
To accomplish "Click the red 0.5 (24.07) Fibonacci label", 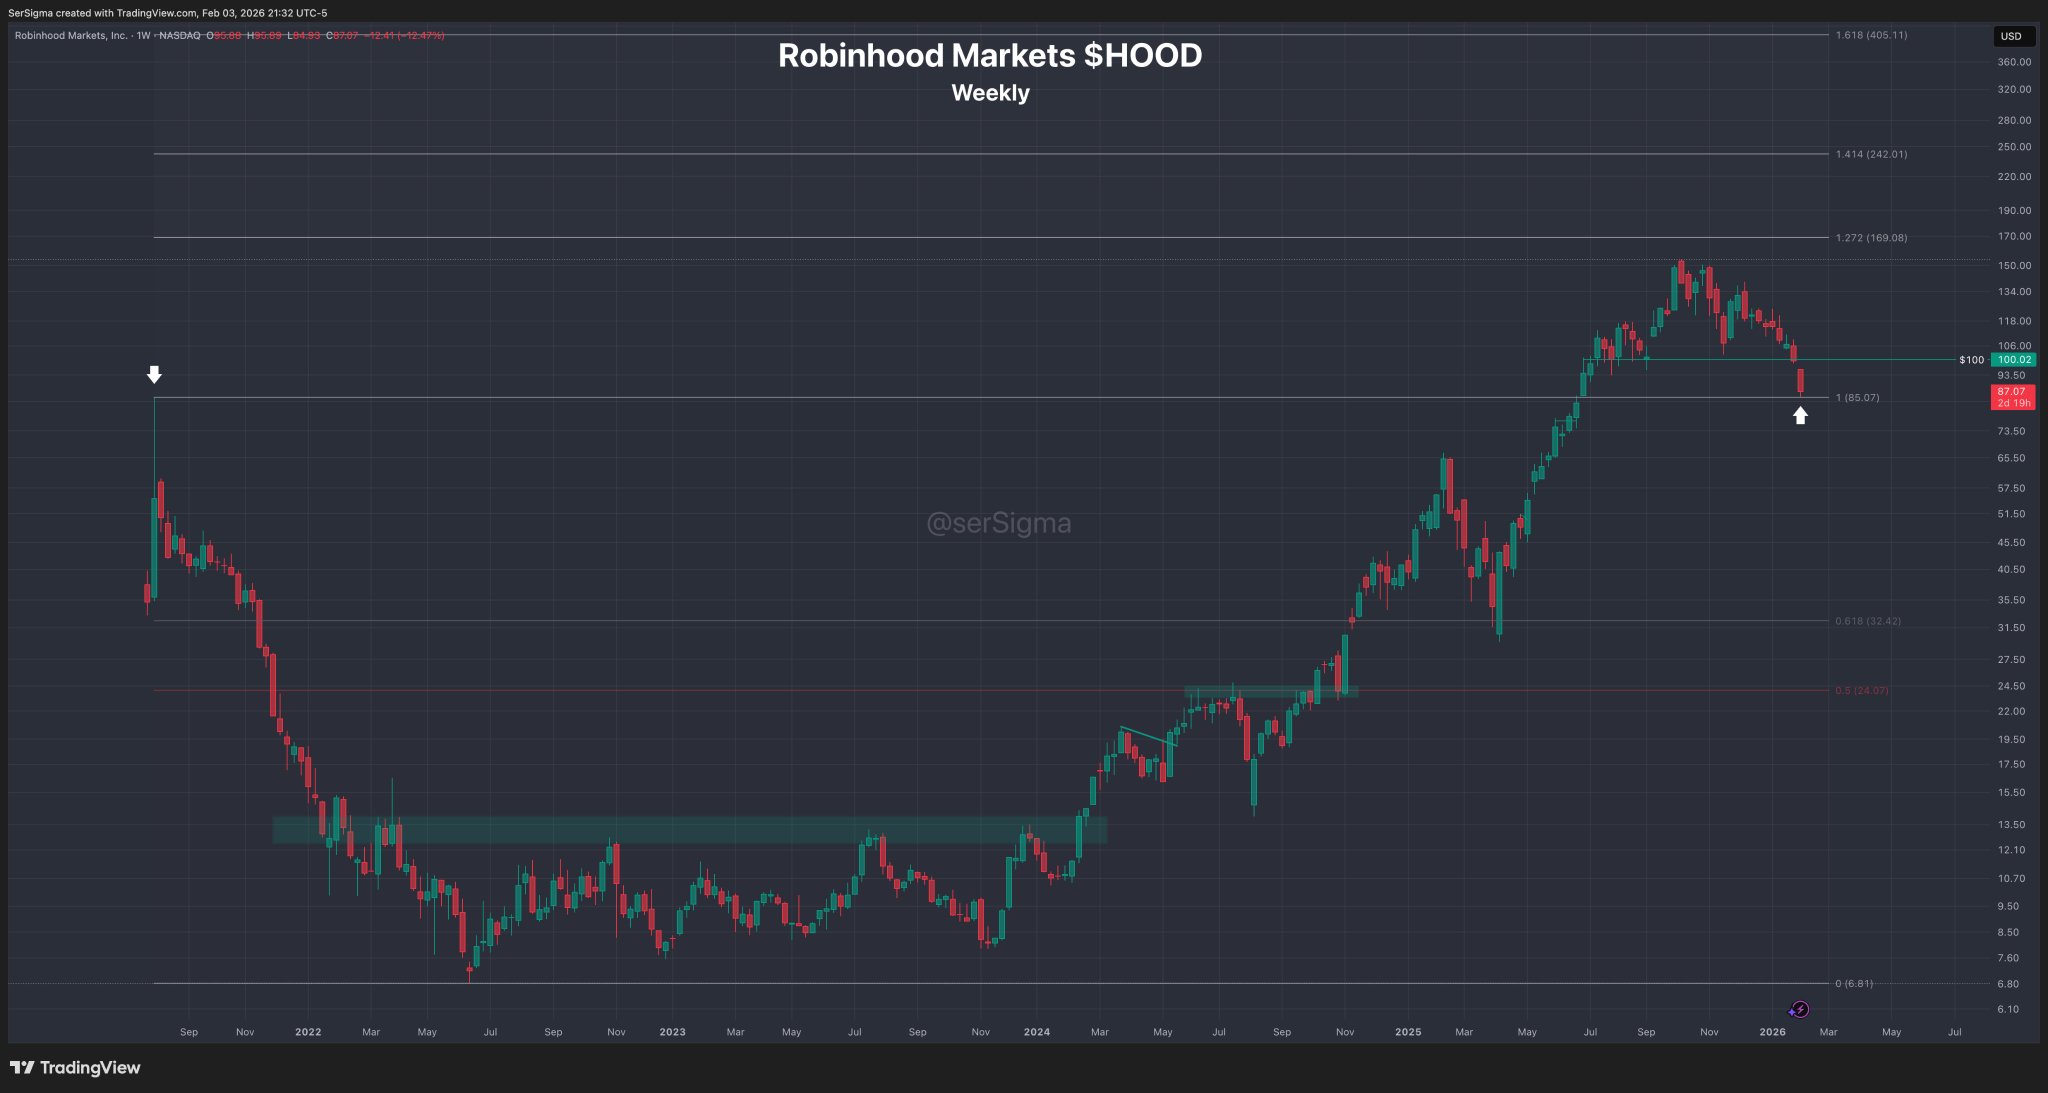I will point(1862,691).
